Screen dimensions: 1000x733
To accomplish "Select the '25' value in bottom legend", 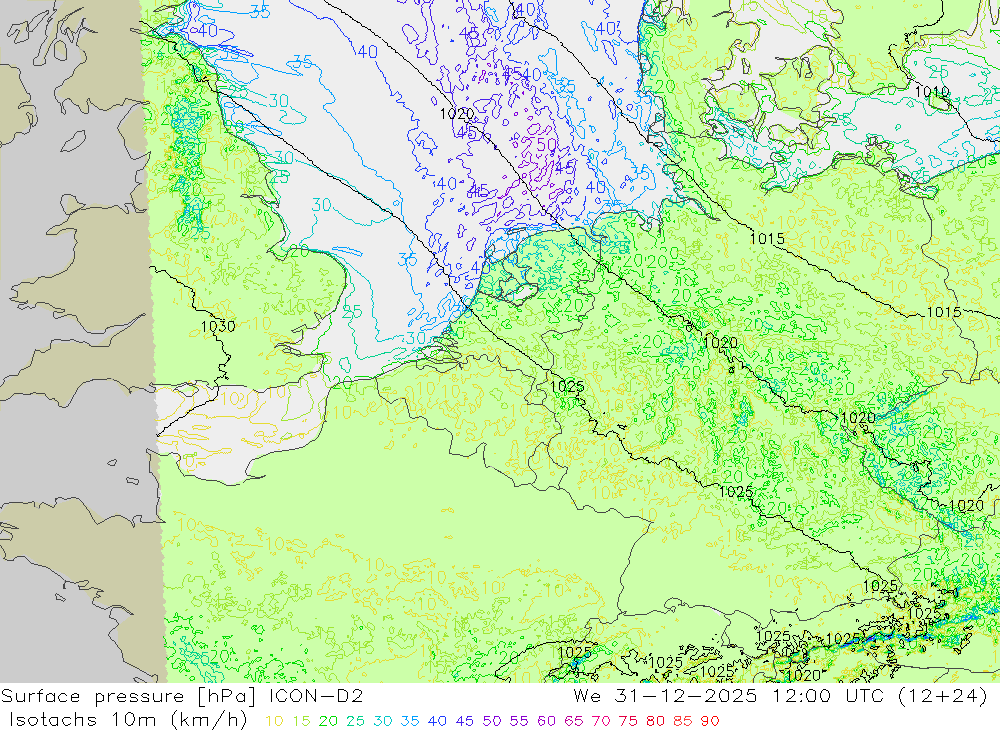I will pyautogui.click(x=356, y=721).
